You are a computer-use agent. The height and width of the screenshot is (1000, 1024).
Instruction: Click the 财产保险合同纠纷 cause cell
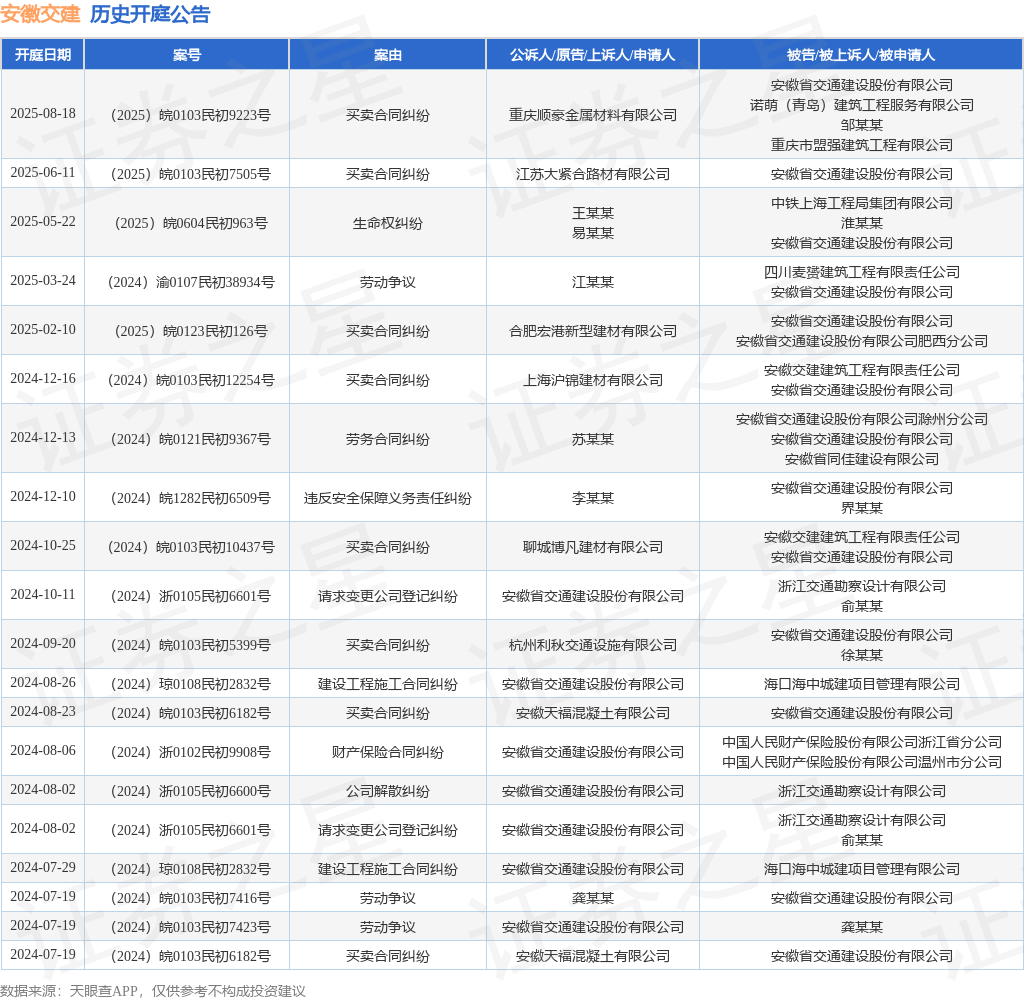pyautogui.click(x=388, y=752)
